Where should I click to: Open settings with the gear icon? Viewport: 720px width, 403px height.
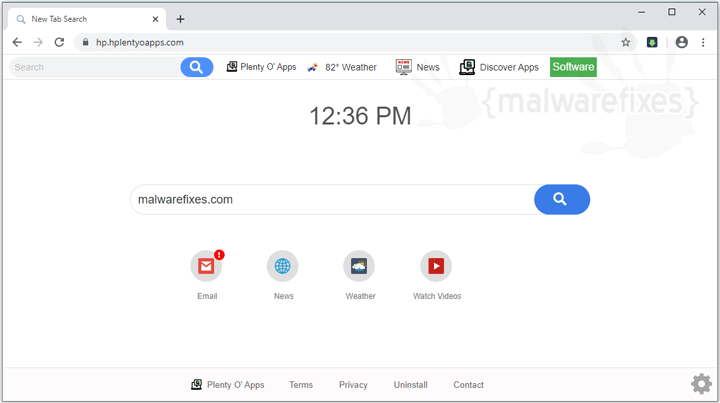click(x=702, y=384)
